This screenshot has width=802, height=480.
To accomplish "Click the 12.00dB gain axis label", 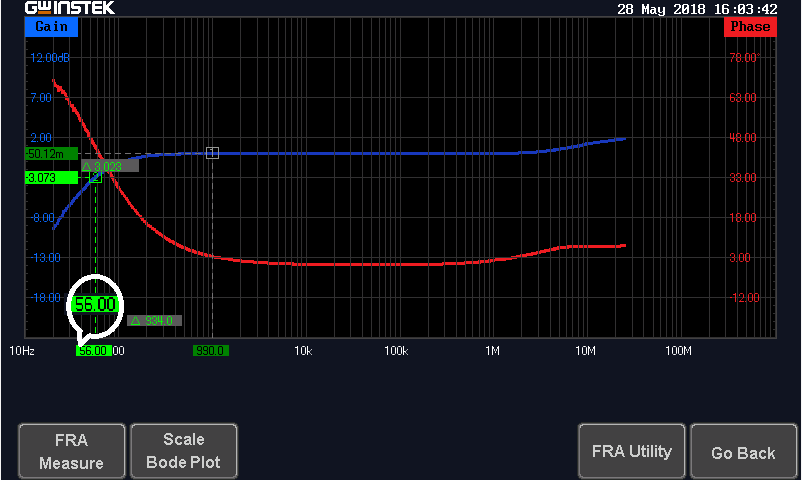I will click(x=47, y=58).
